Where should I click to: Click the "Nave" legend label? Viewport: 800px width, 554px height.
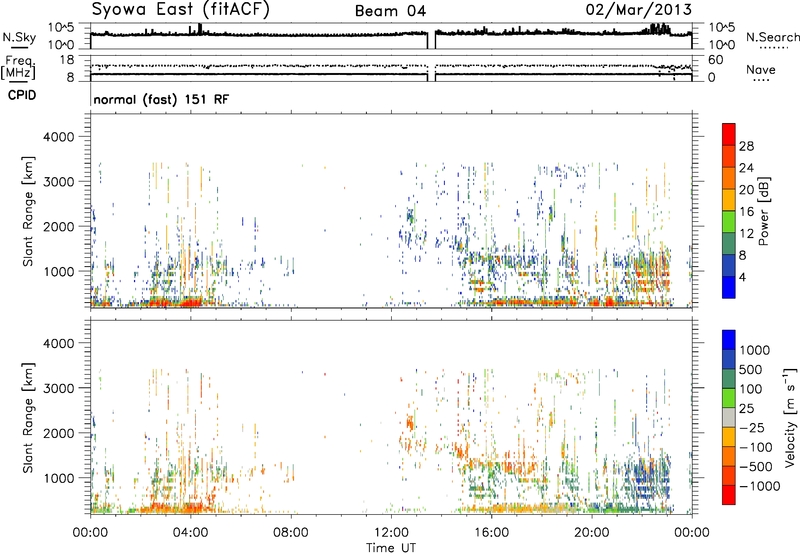(760, 69)
